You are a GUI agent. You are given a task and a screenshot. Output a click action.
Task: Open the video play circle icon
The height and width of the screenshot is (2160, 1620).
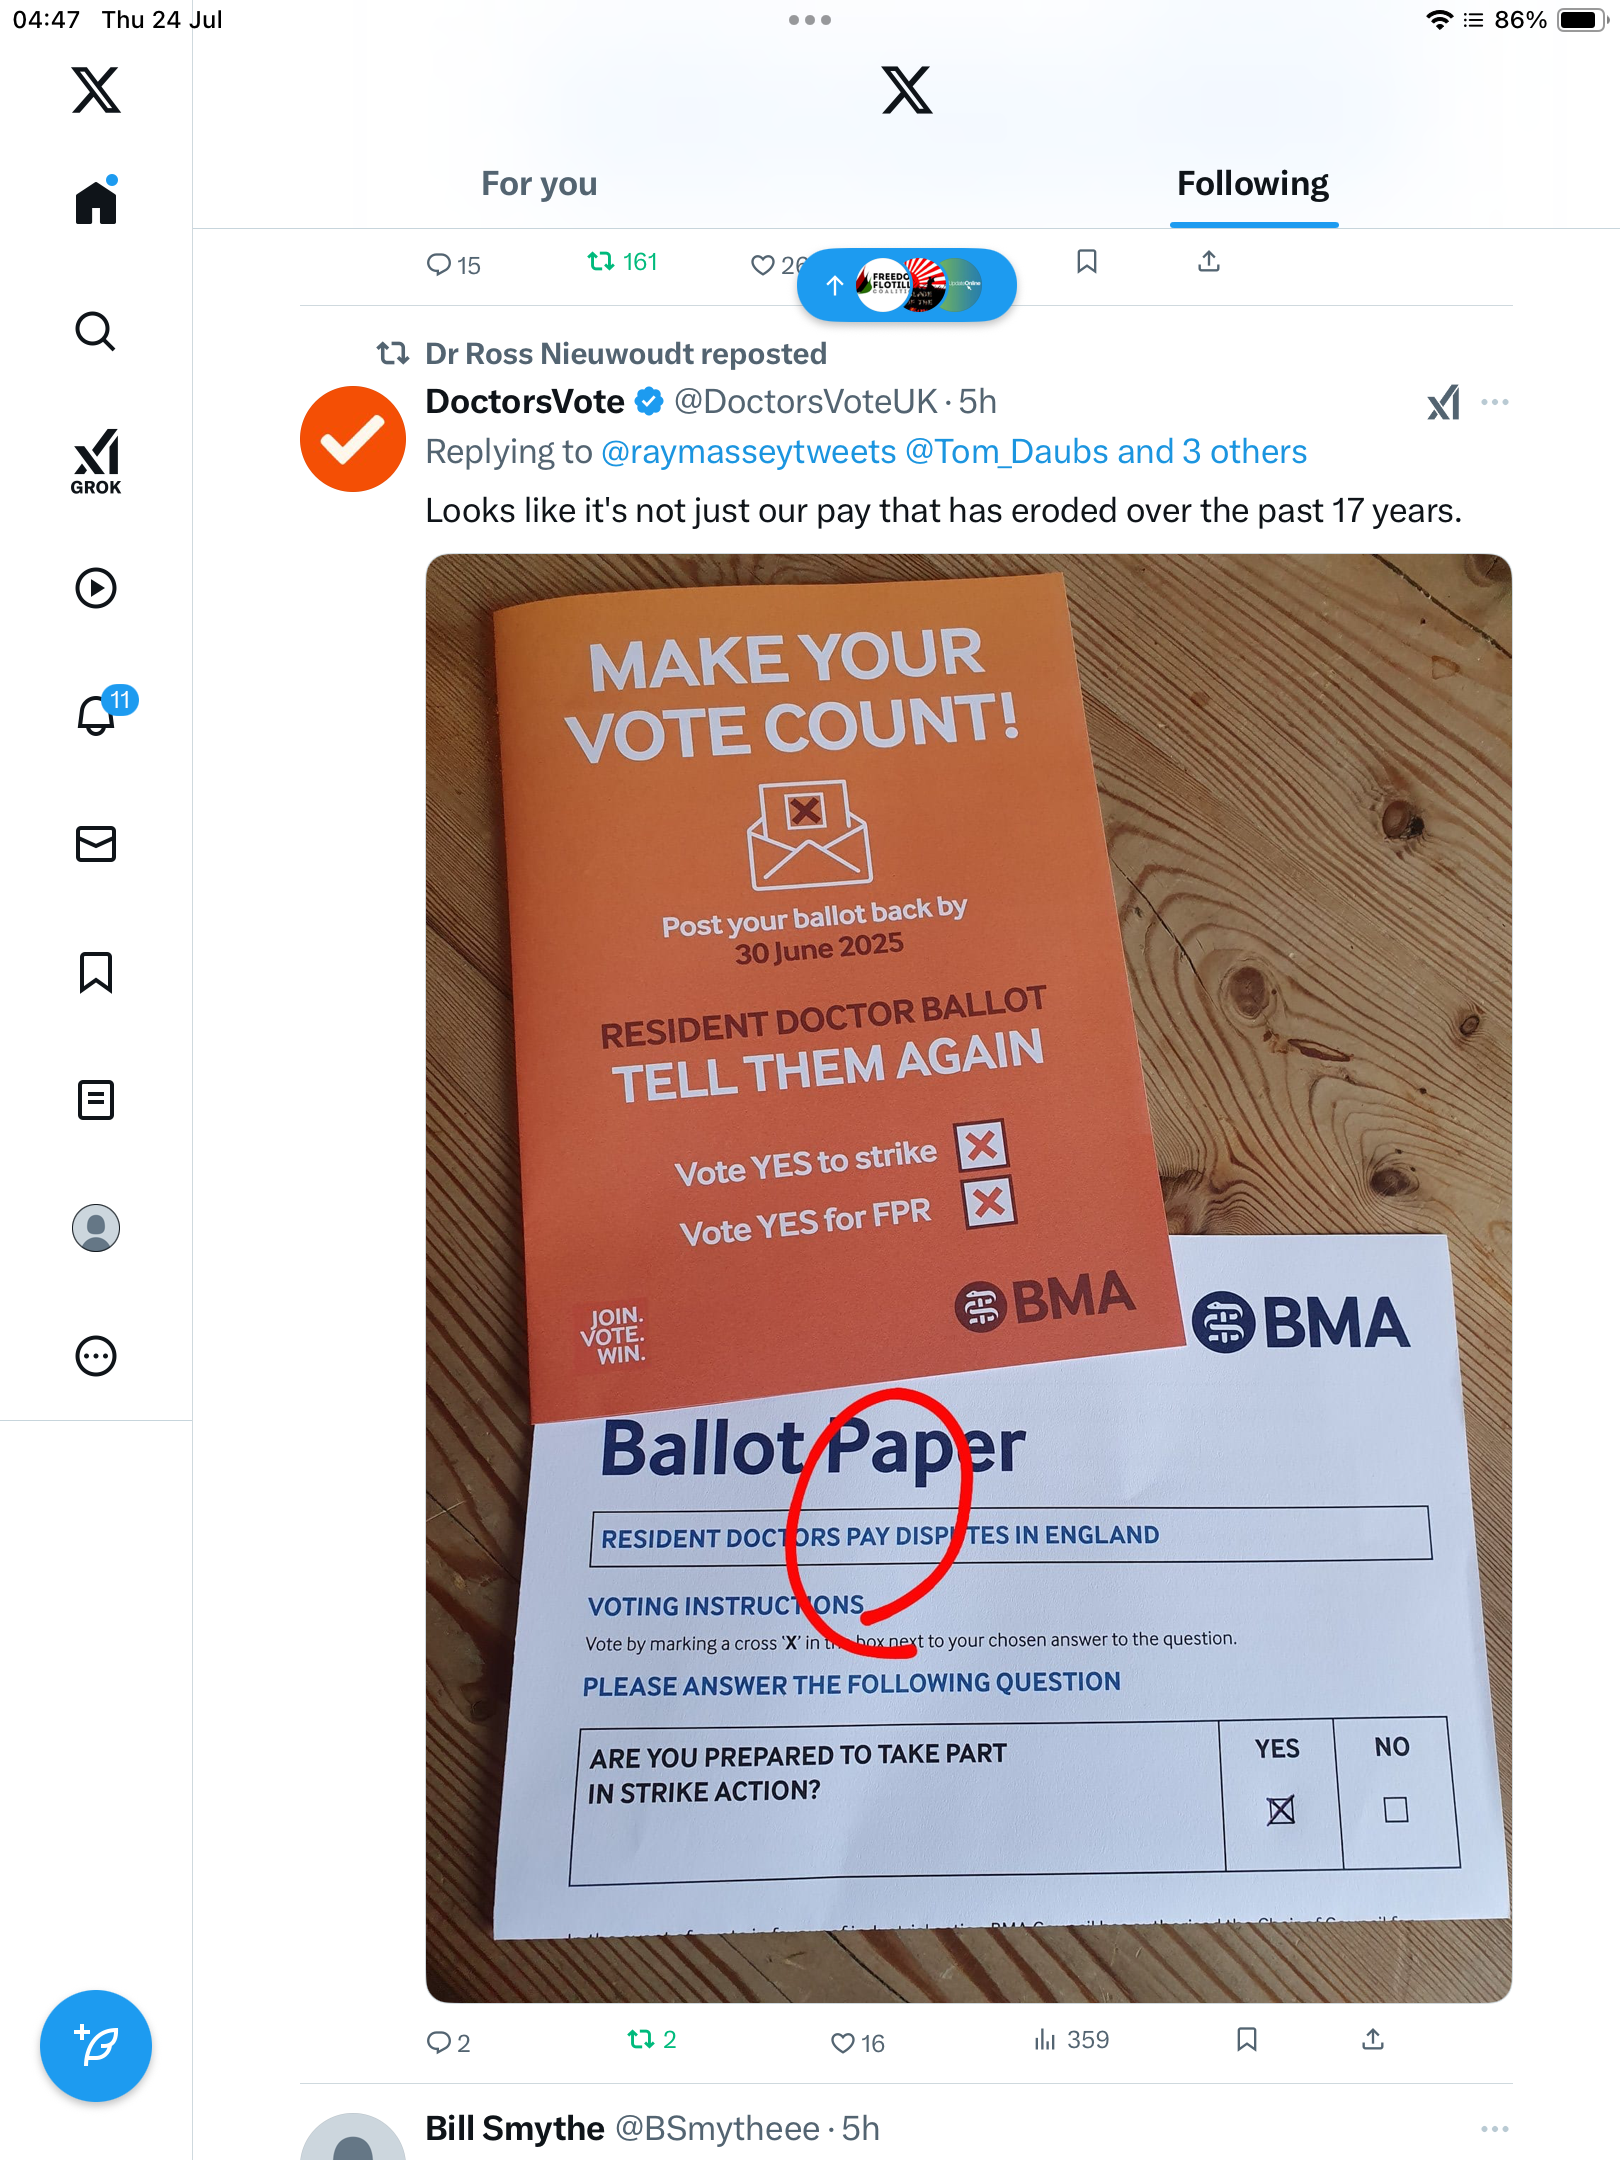96,588
